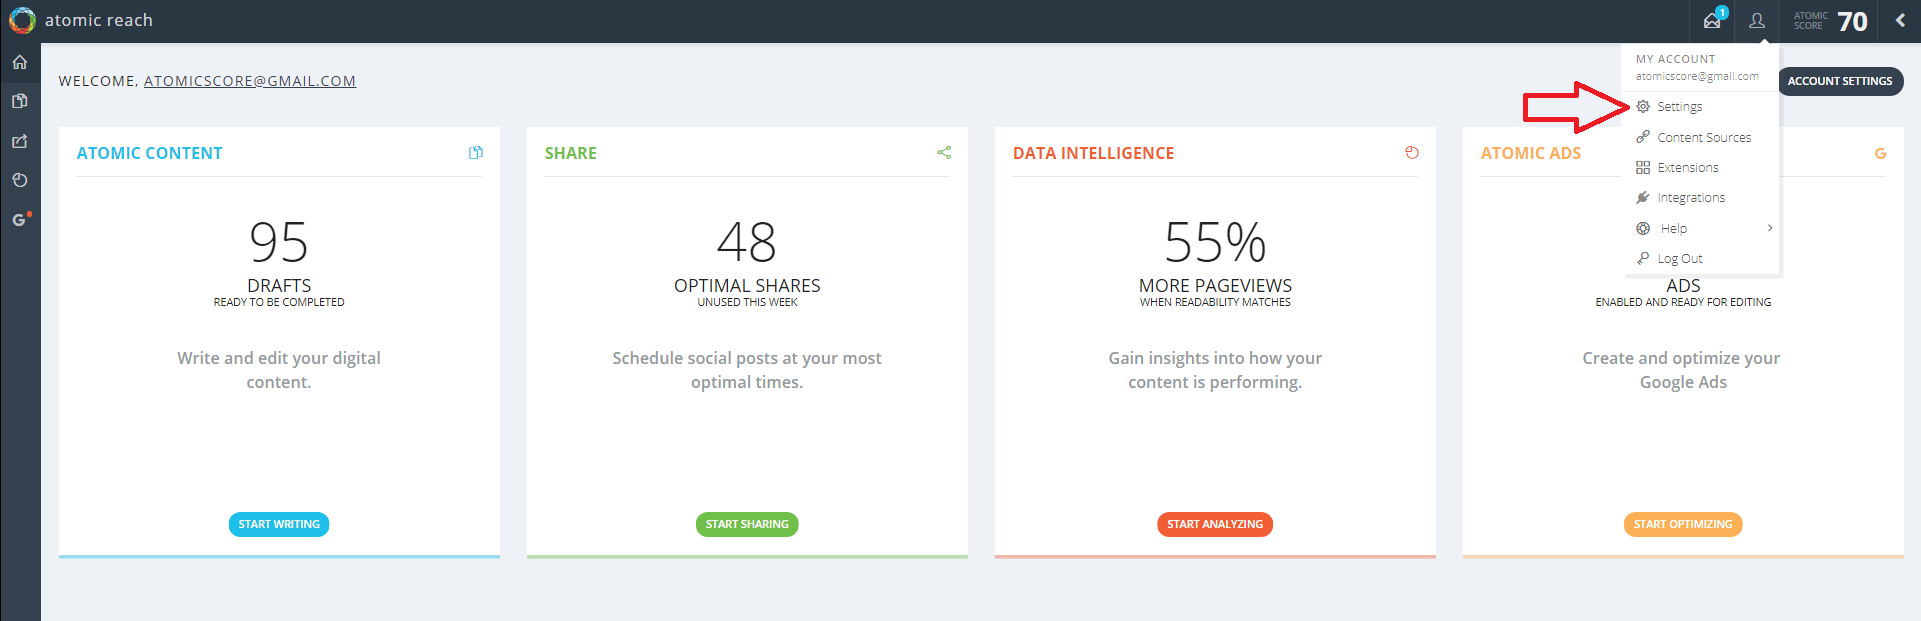Click the 95 drafts count
This screenshot has width=1921, height=621.
(279, 242)
